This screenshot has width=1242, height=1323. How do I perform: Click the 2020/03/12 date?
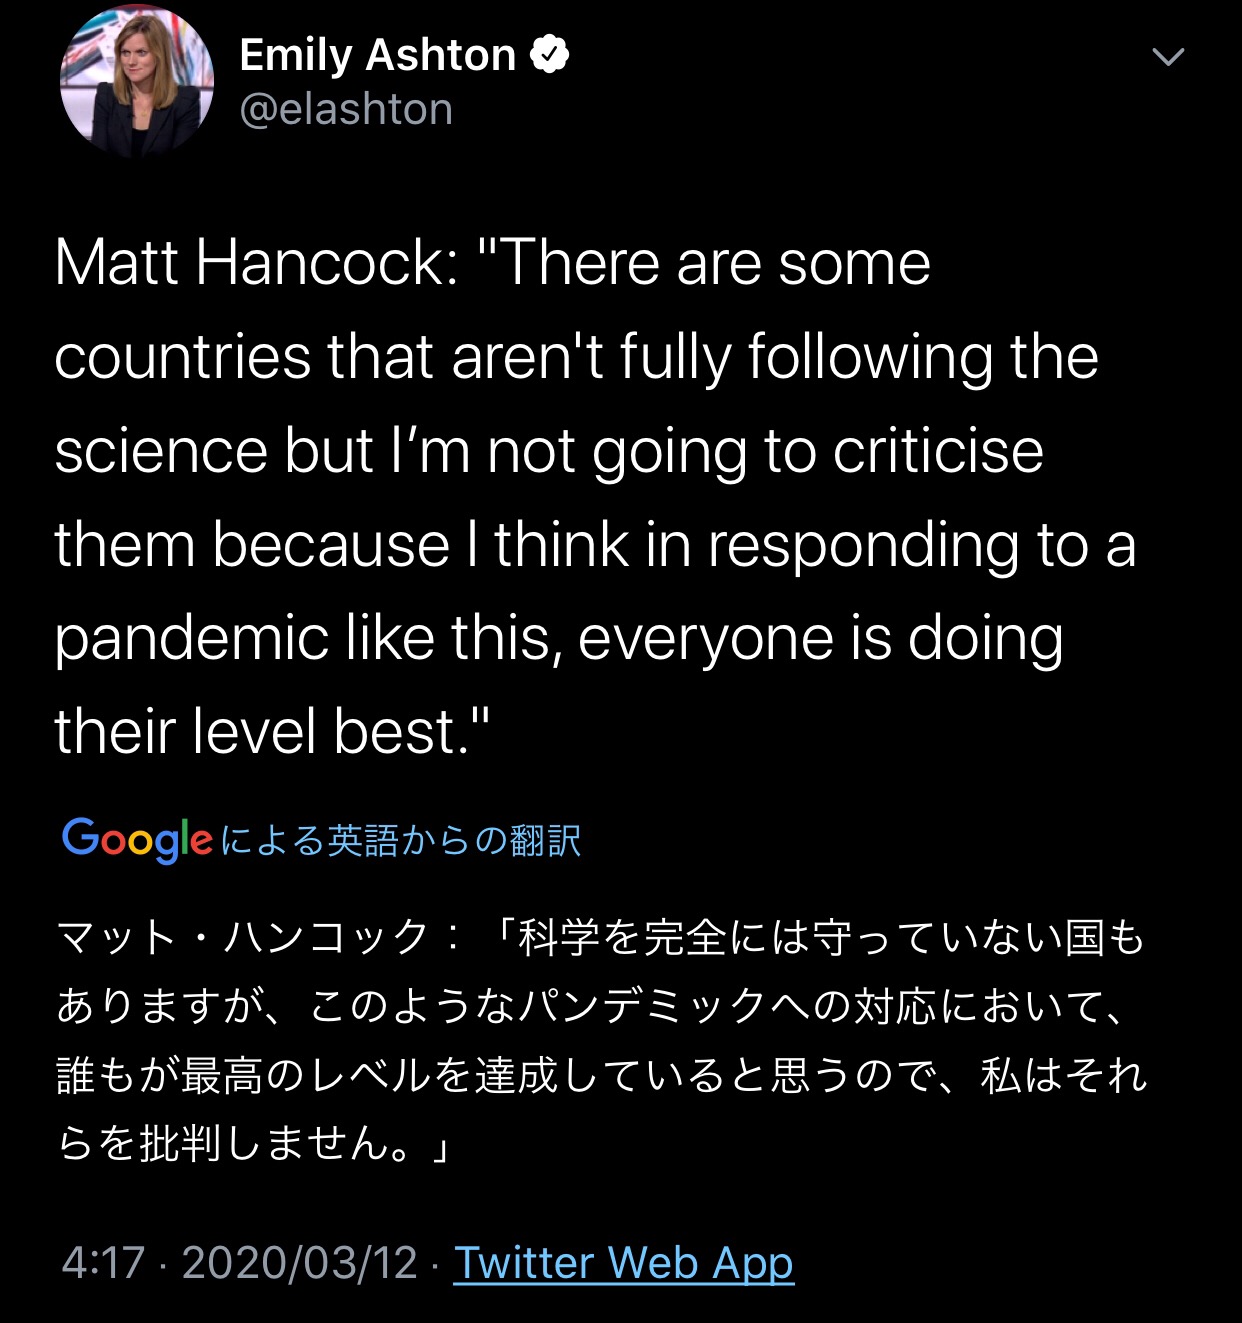[299, 1262]
